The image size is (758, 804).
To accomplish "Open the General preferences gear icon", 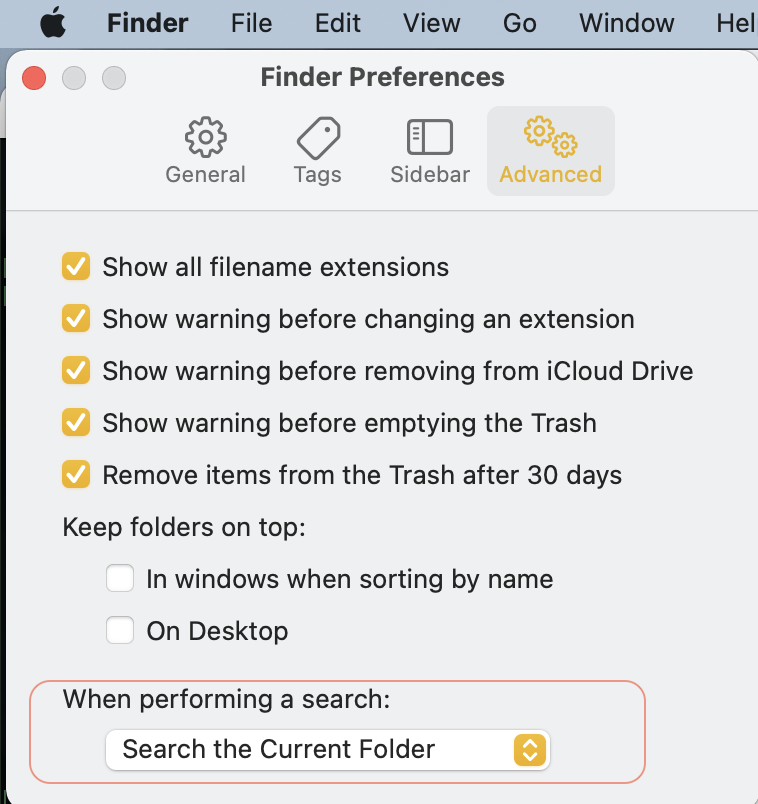I will coord(205,138).
